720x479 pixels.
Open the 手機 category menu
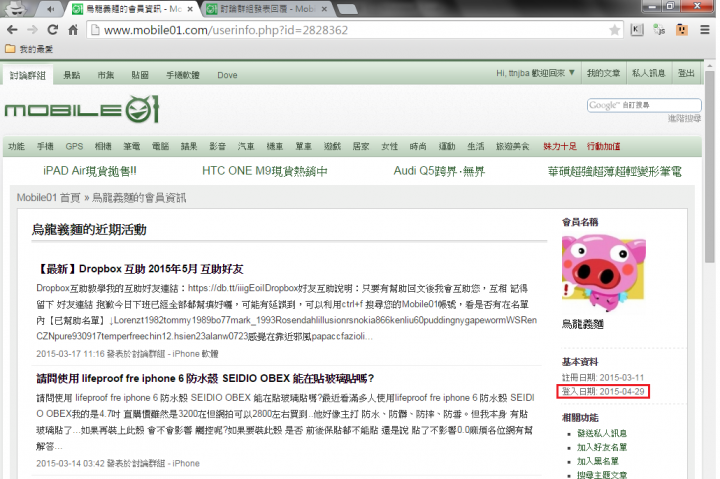45,147
